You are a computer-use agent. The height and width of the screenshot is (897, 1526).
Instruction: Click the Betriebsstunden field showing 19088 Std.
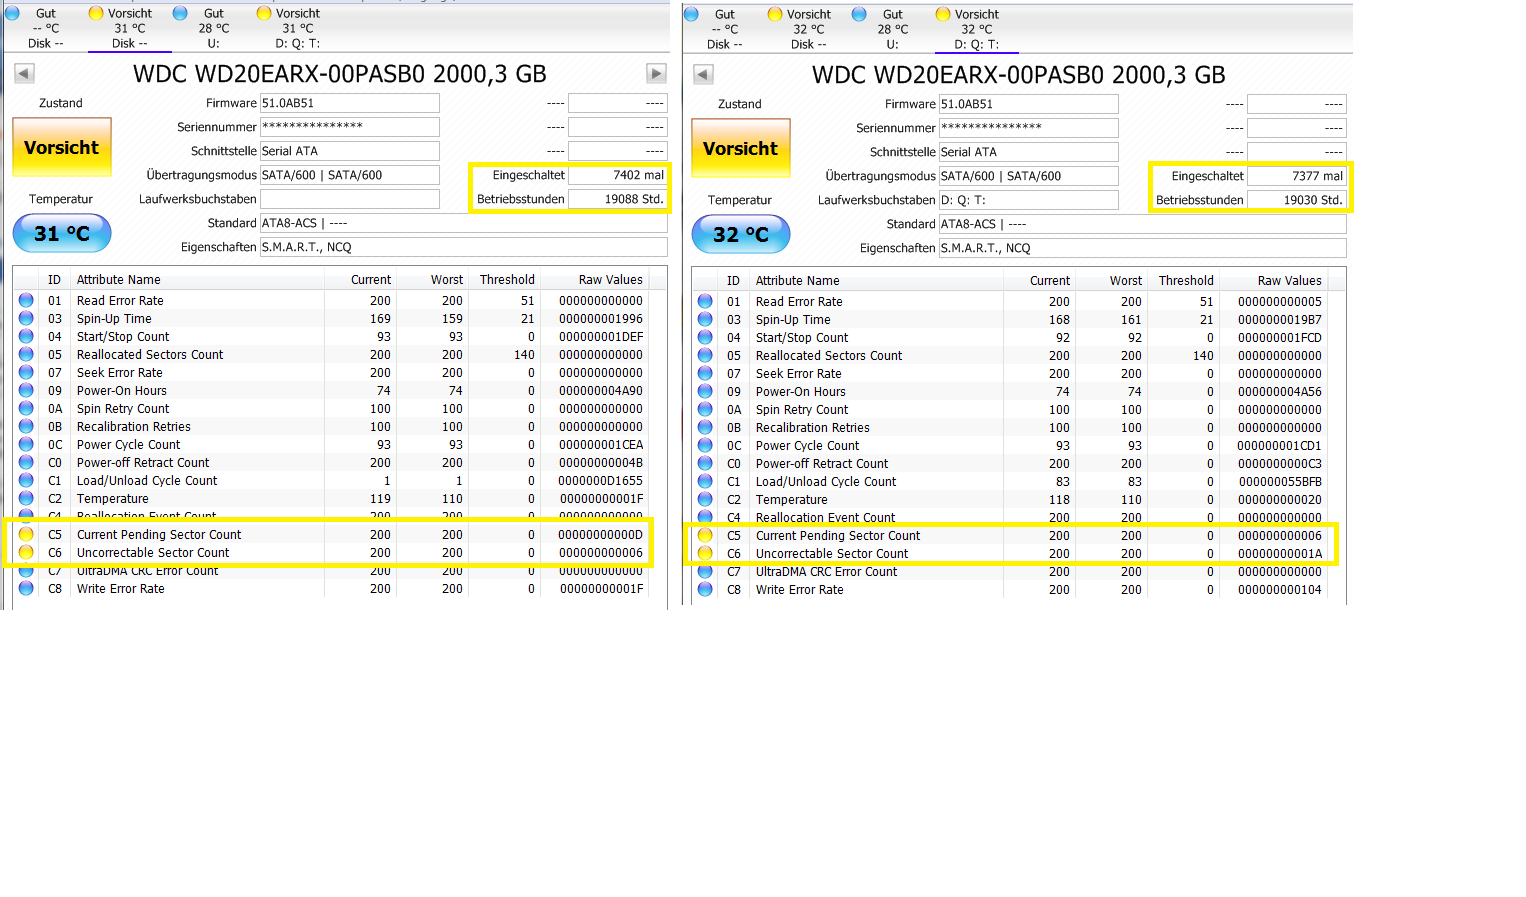618,199
